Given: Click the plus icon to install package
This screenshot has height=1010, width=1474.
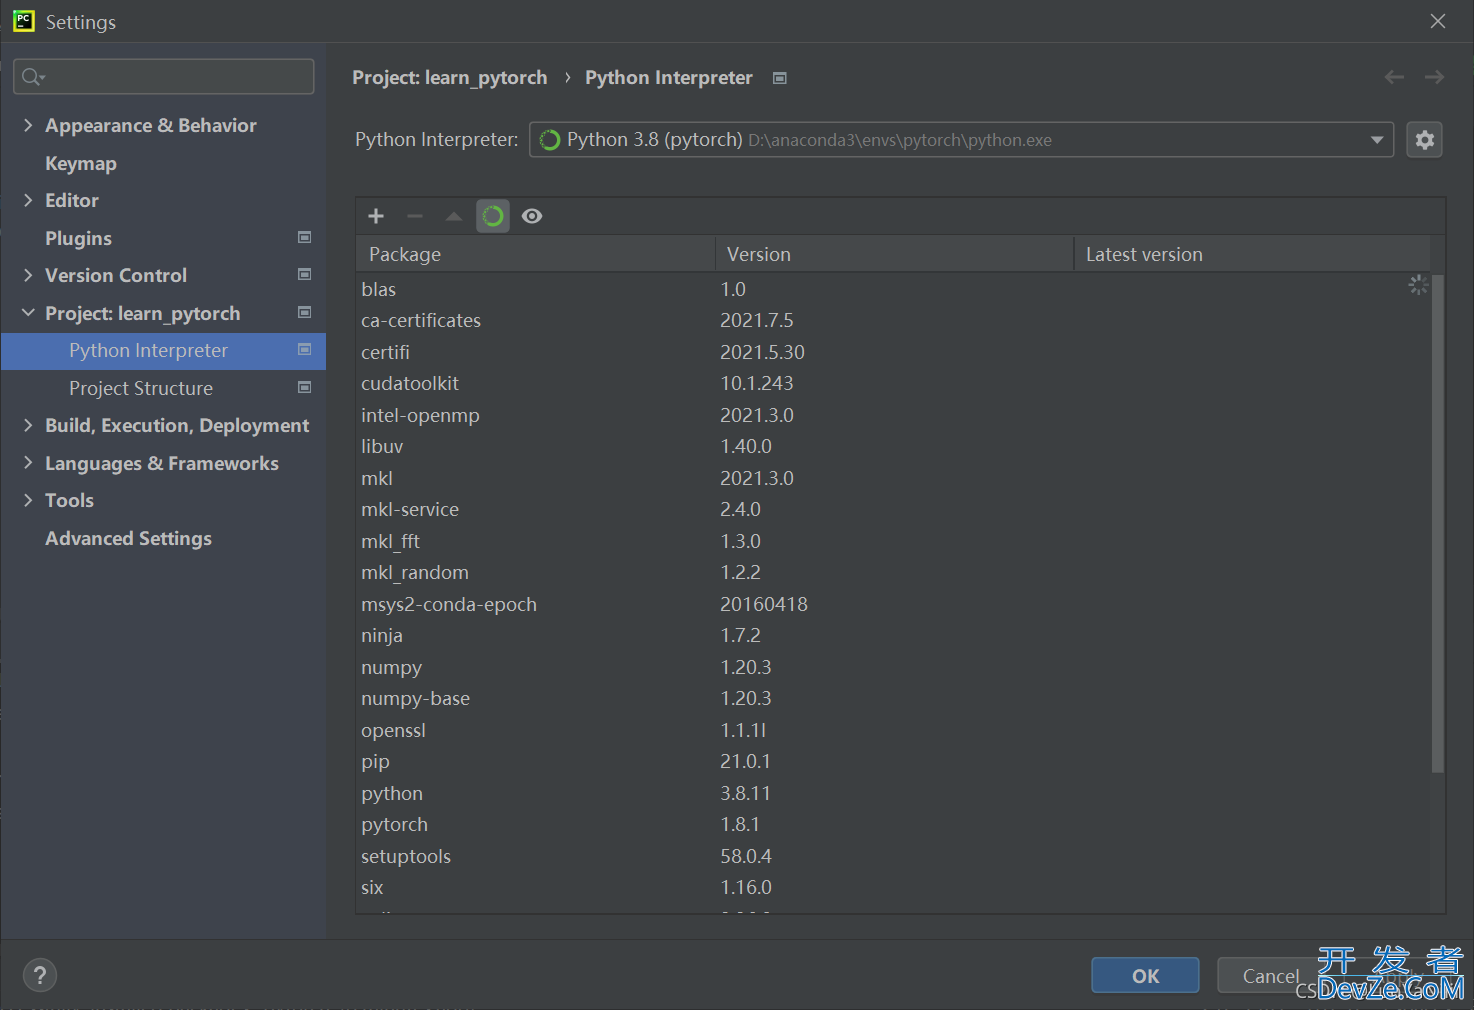Looking at the screenshot, I should 376,216.
